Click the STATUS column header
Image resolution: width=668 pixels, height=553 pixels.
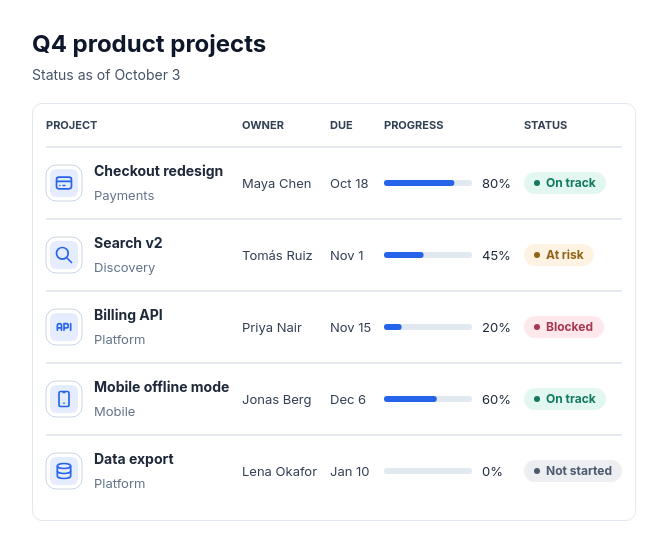pos(545,125)
